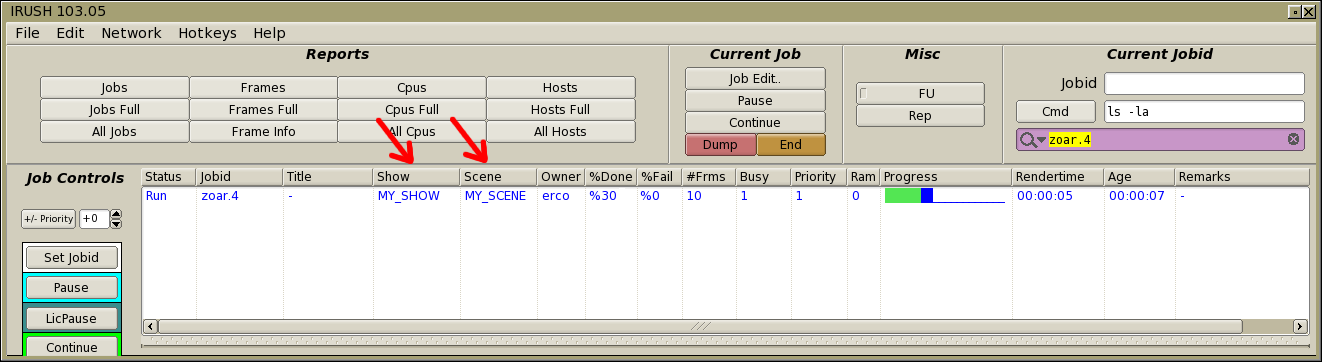
Task: Sort by the Rendertime column header
Action: (x=1058, y=177)
